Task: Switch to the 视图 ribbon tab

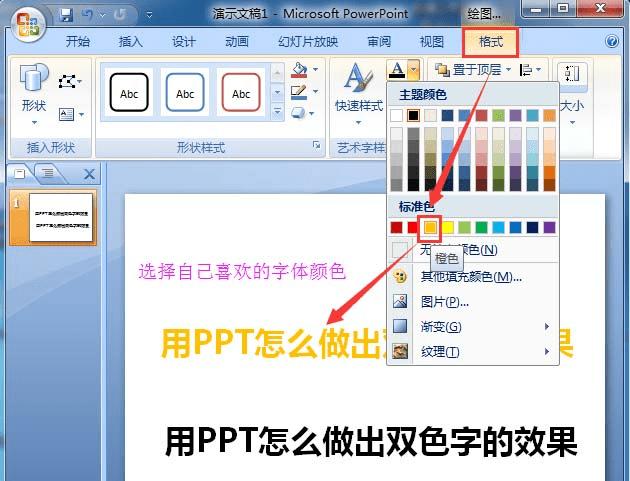Action: click(x=432, y=41)
